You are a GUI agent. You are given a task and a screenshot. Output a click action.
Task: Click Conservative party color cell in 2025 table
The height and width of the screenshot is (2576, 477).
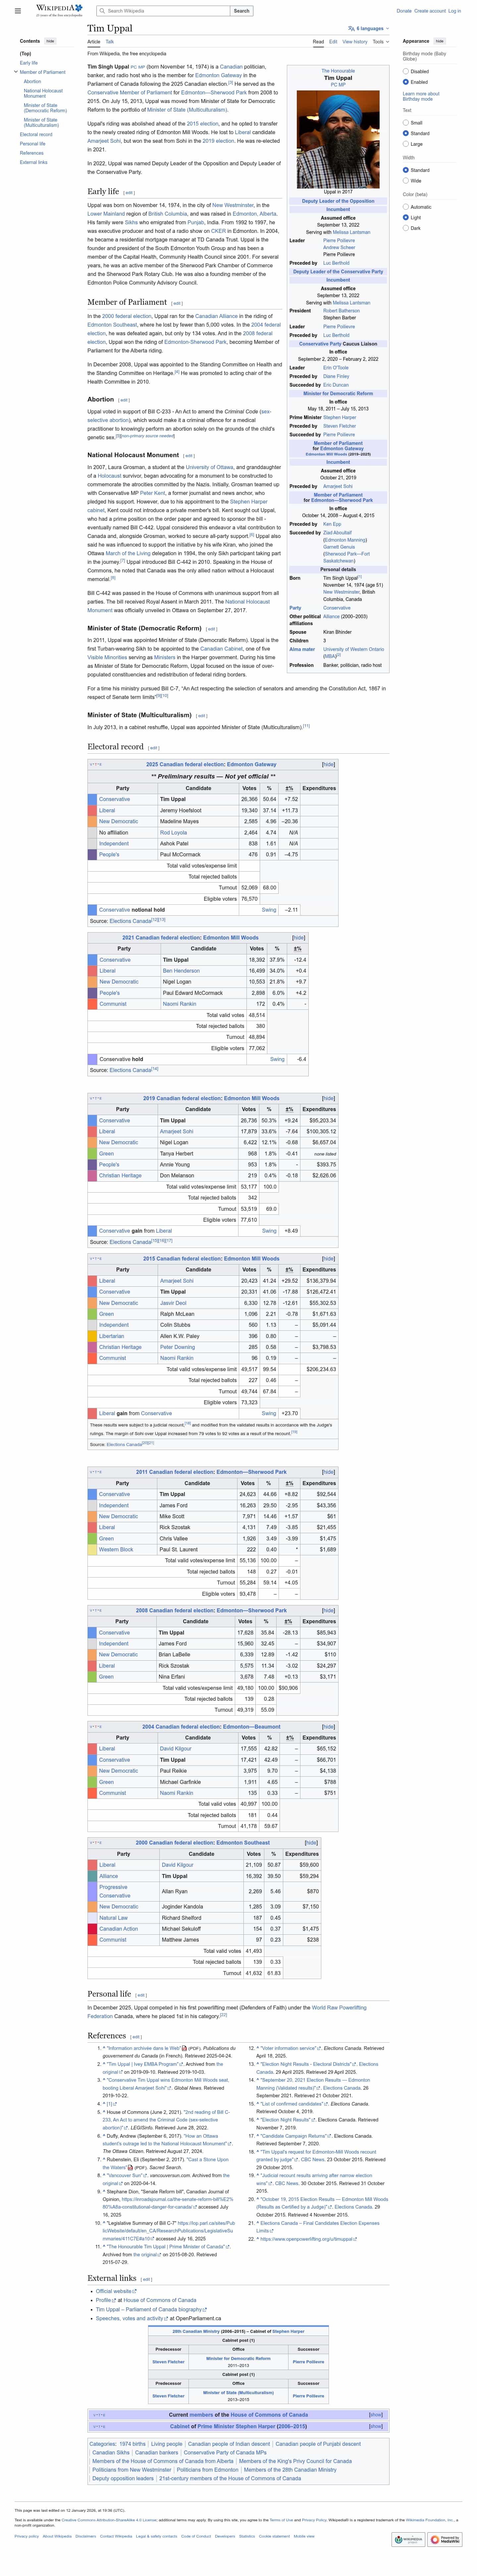click(92, 799)
